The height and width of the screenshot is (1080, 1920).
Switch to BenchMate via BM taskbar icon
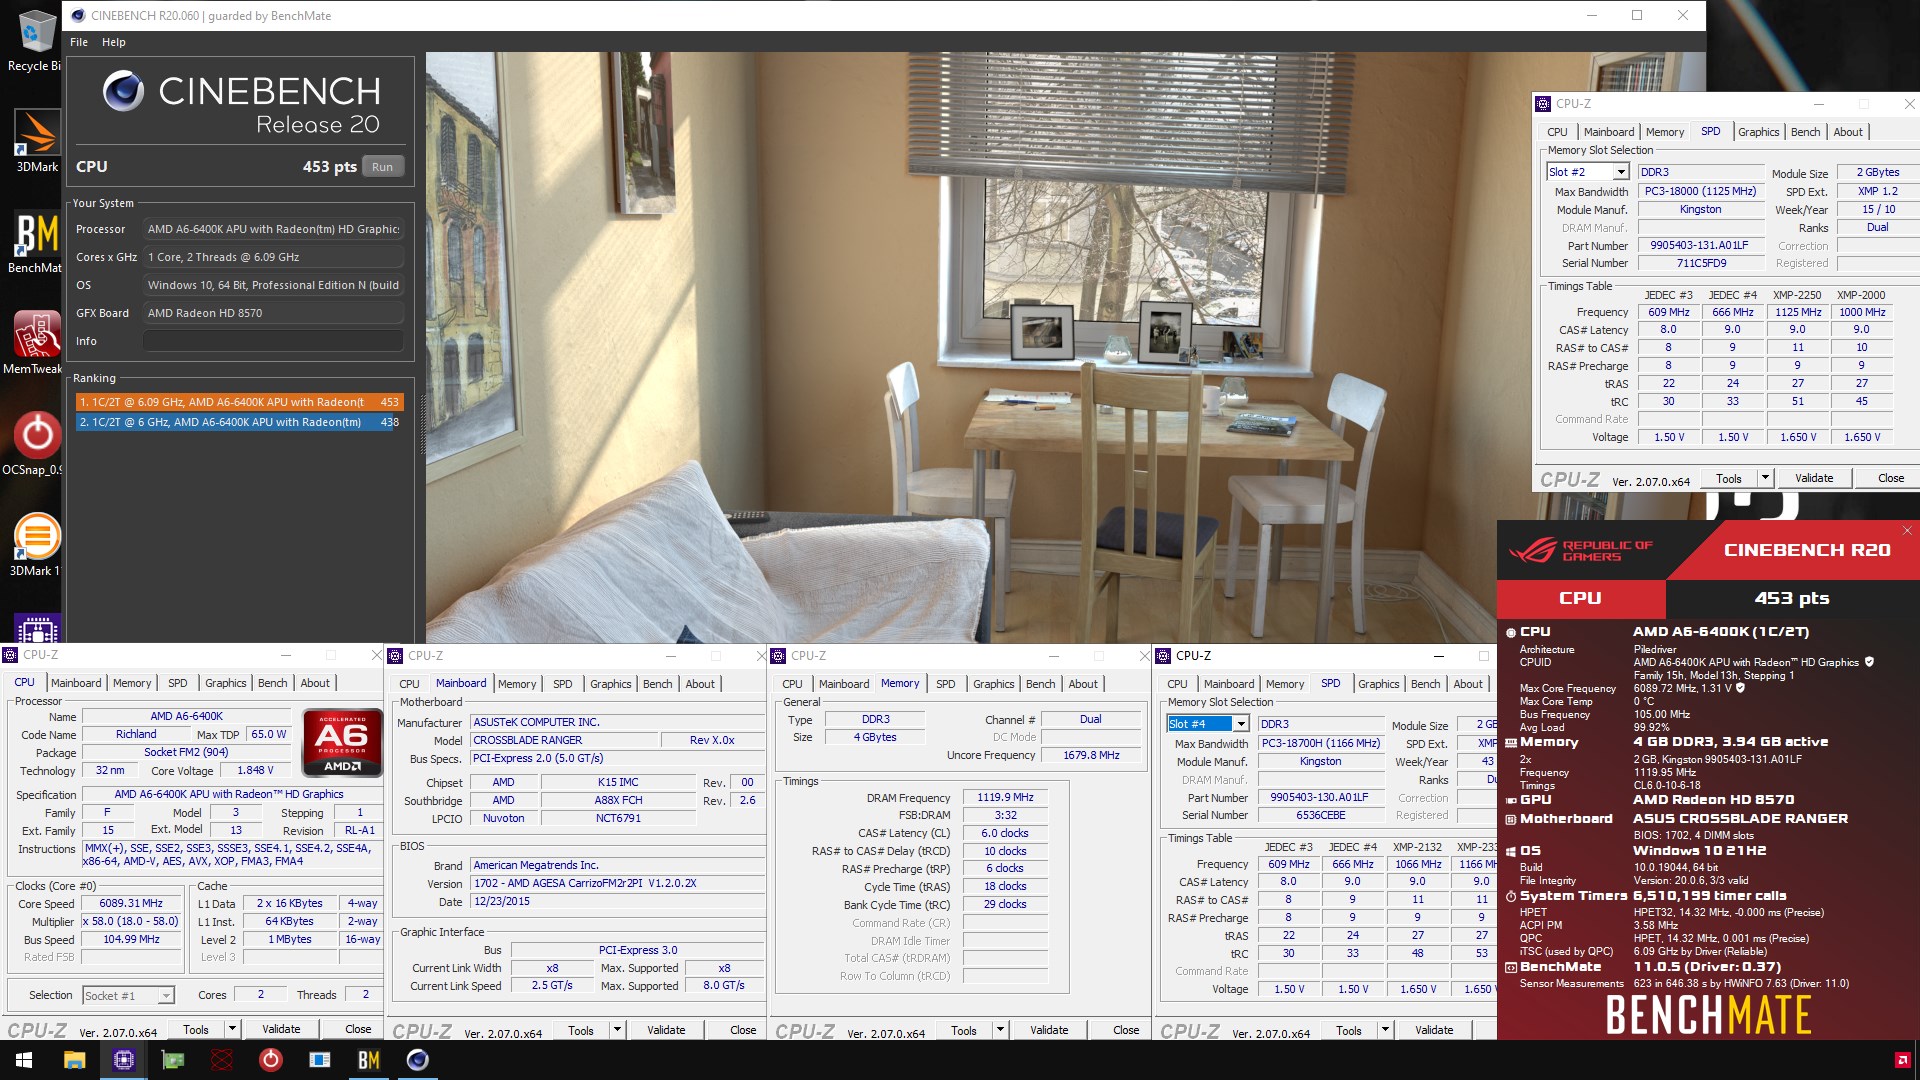pyautogui.click(x=369, y=1060)
